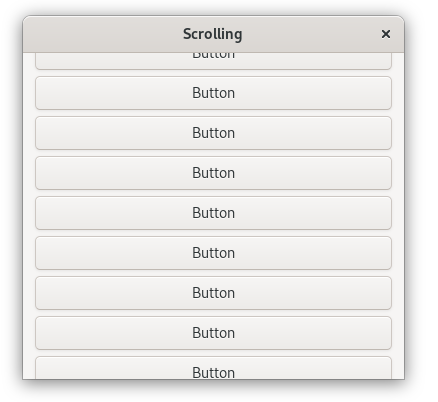Image resolution: width=438 pixels, height=402 pixels.
Task: Click empty header bar area left of title
Action: click(100, 34)
